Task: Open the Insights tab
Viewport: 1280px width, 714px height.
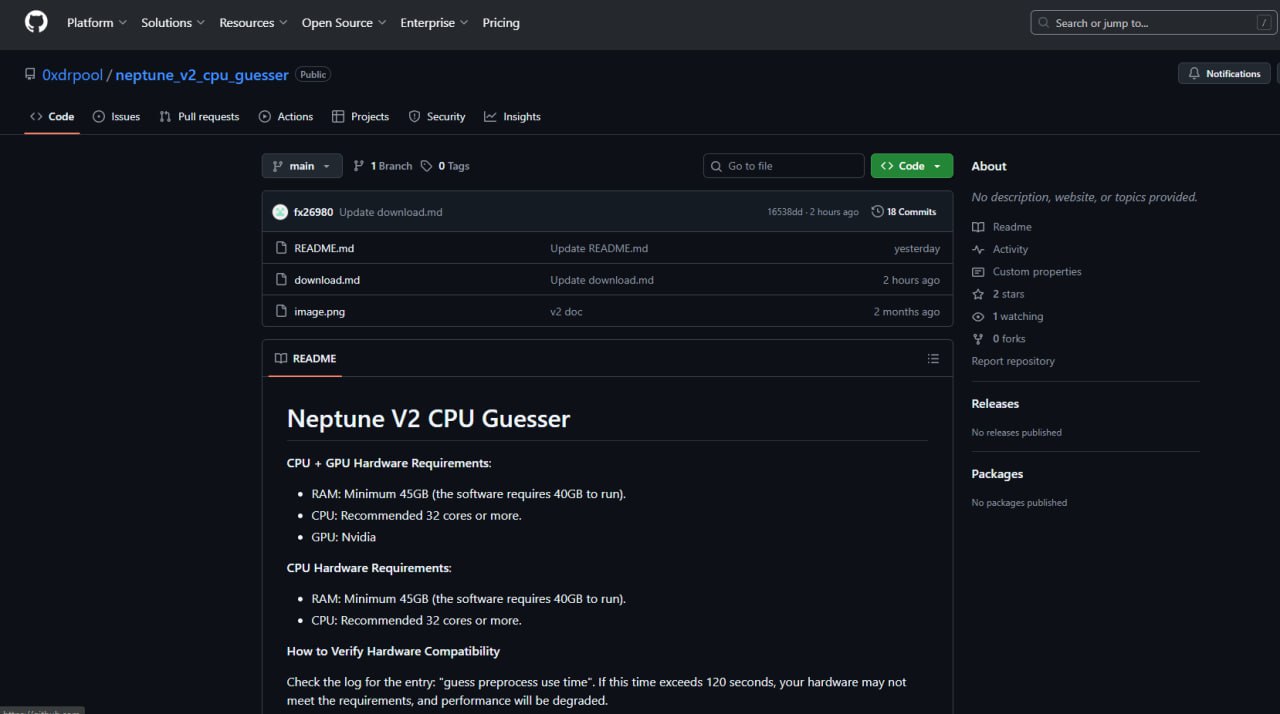Action: [512, 117]
